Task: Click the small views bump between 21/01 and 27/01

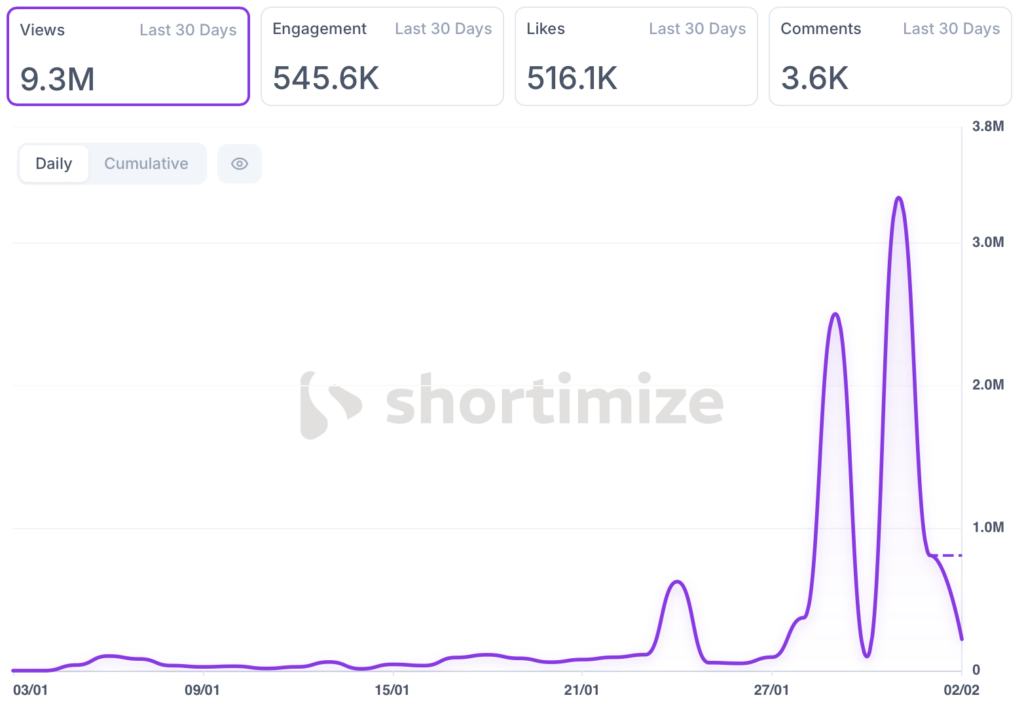Action: tap(677, 581)
